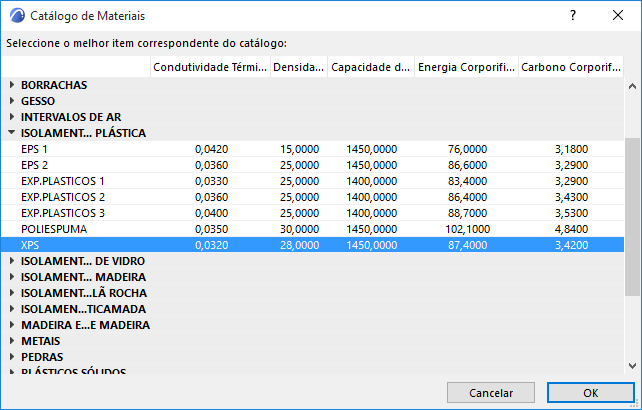Close the Catálogo de Materiais dialog
This screenshot has width=642, height=410.
coord(618,16)
